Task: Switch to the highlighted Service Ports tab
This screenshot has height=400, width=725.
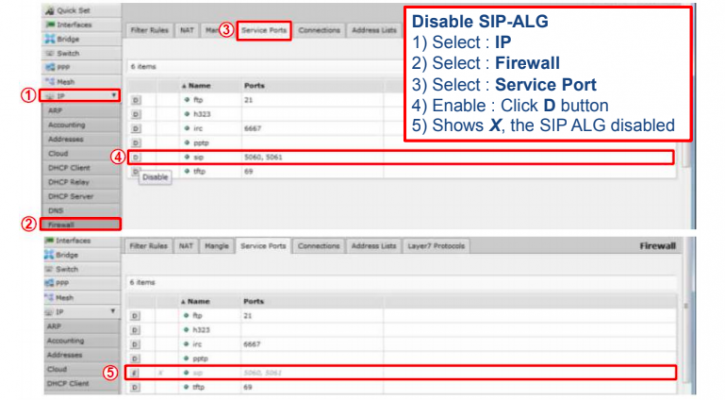Action: click(x=264, y=30)
